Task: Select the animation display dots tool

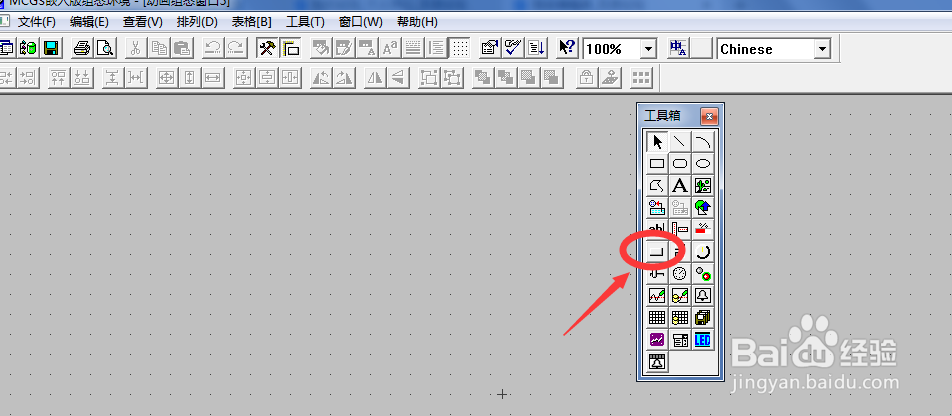Action: pyautogui.click(x=702, y=273)
